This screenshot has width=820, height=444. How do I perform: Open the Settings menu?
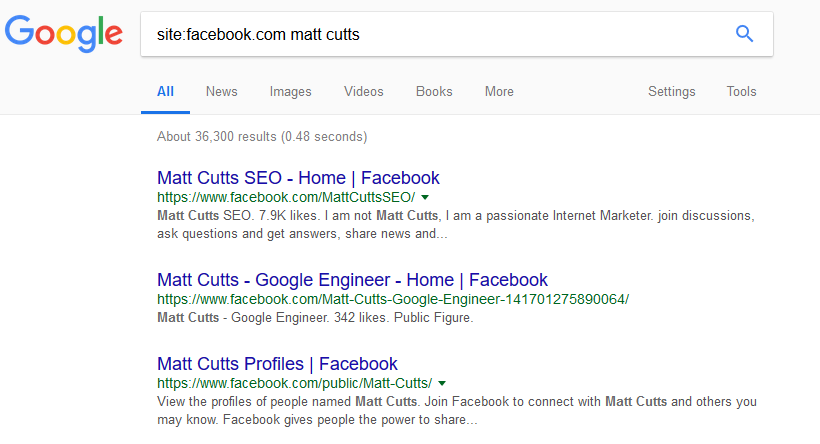(671, 92)
